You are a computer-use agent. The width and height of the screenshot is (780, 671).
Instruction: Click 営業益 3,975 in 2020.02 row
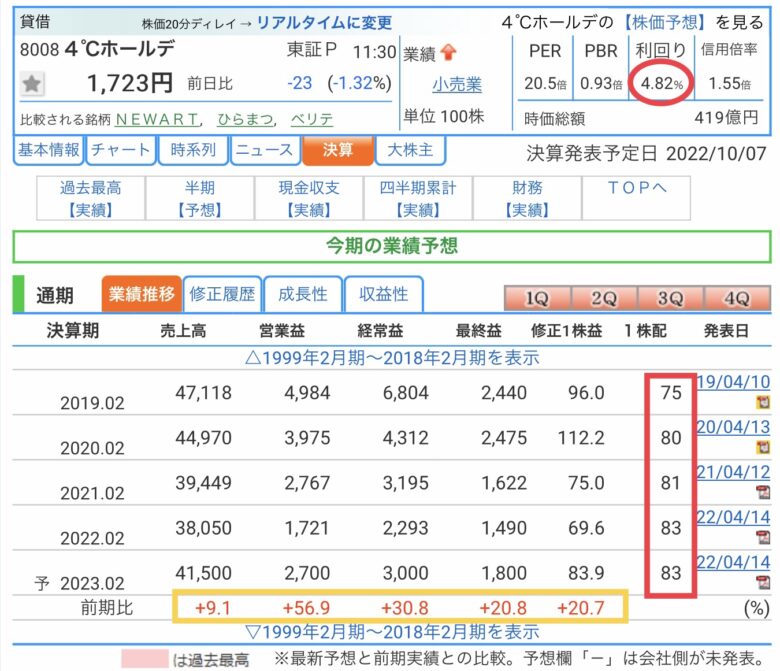click(x=307, y=438)
